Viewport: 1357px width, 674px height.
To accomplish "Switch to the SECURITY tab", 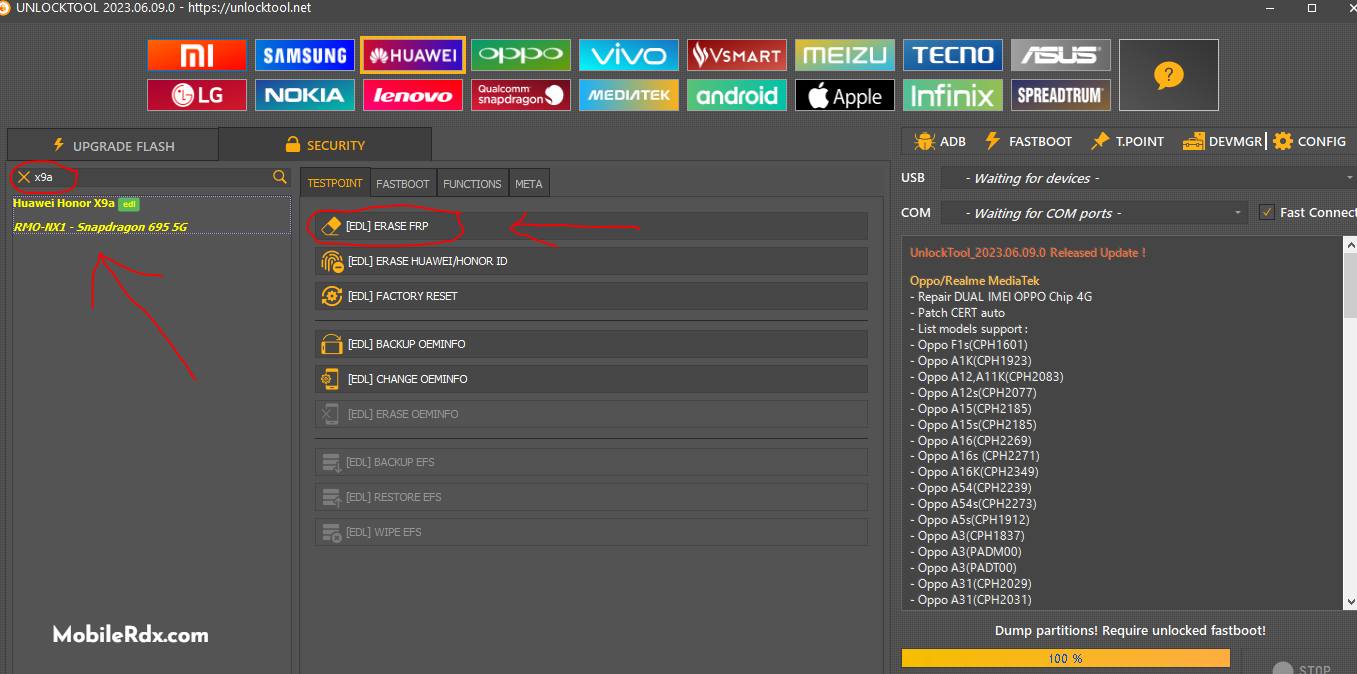I will (325, 144).
